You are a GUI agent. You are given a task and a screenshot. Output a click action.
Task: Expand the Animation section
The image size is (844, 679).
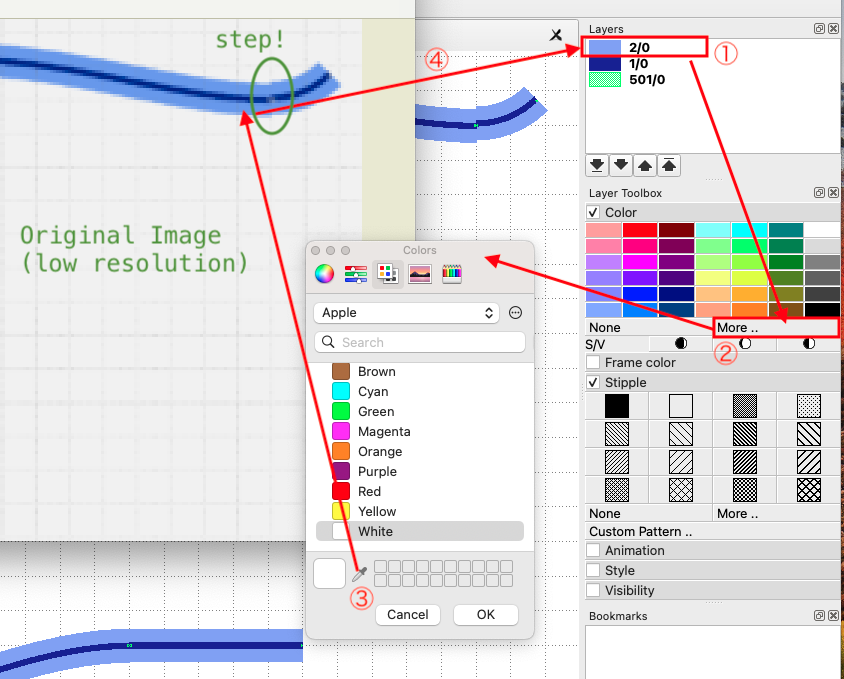point(594,551)
